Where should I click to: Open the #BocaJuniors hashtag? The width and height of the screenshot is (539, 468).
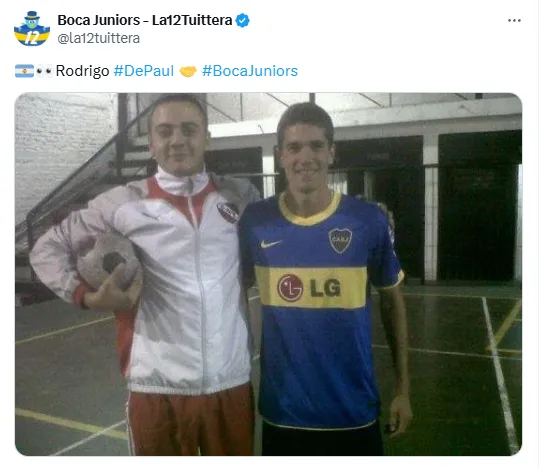(250, 71)
